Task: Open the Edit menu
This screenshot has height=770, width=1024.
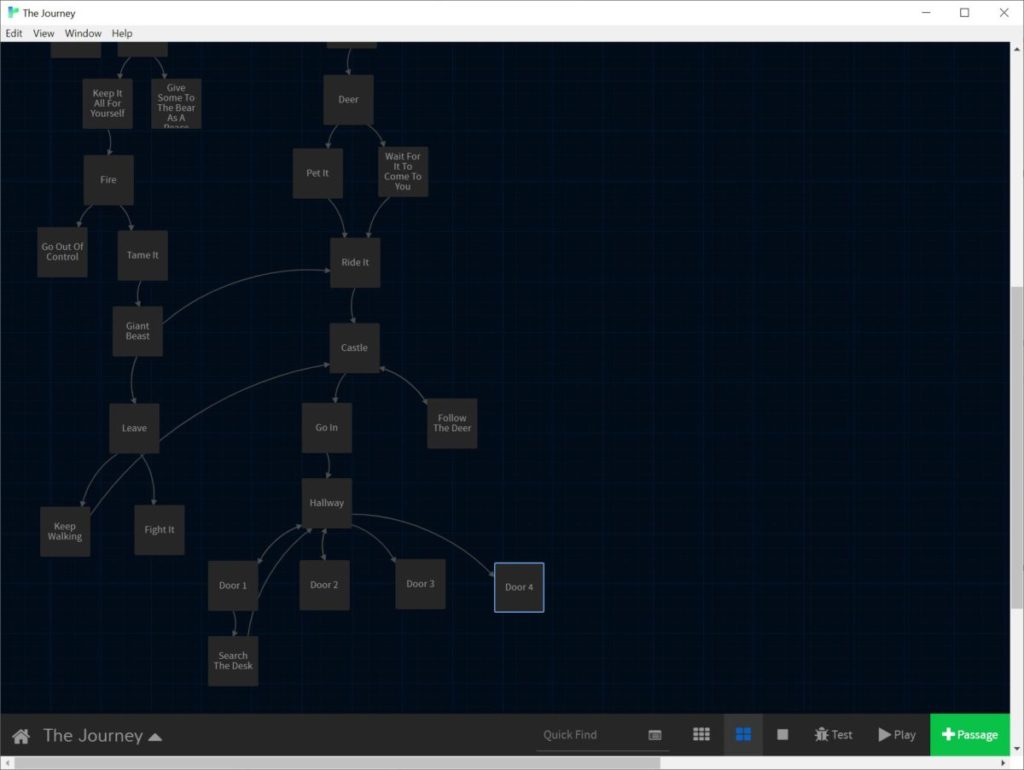Action: (14, 33)
